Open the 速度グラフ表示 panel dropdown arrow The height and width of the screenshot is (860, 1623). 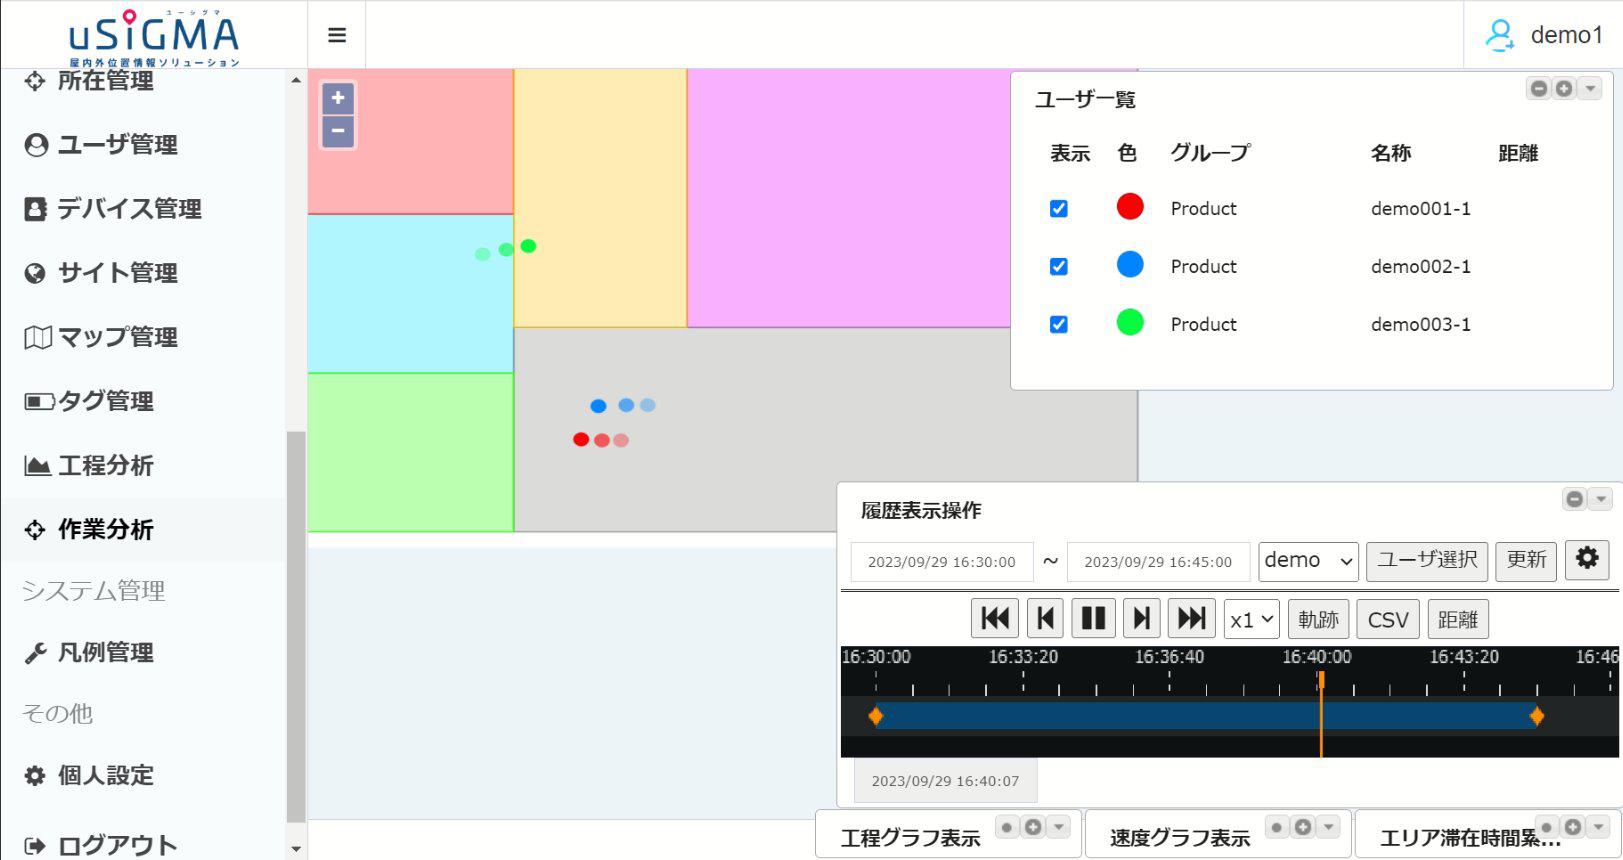[1329, 827]
